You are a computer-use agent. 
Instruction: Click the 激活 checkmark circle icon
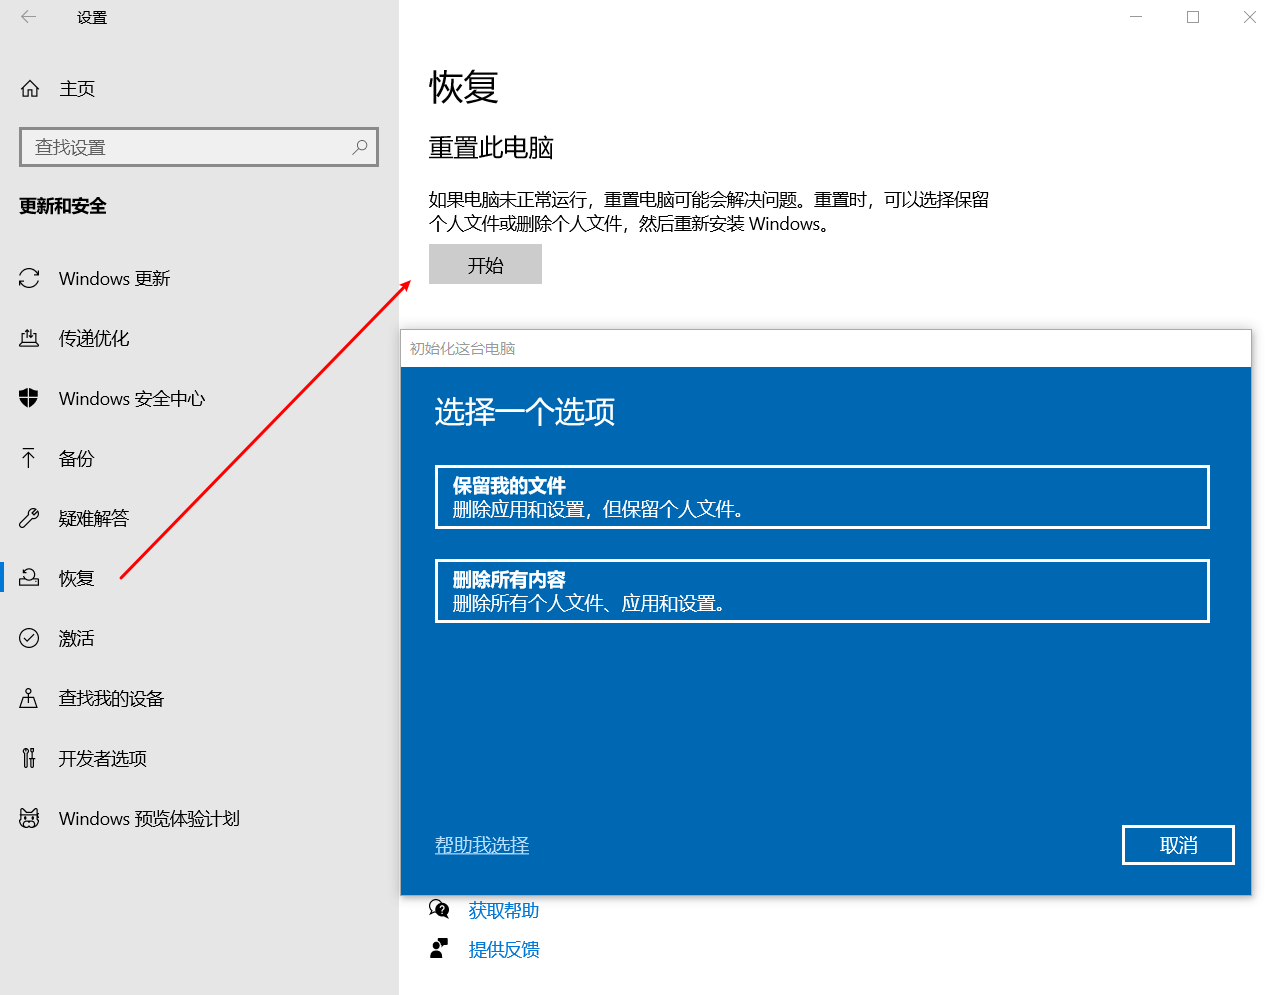[x=29, y=638]
